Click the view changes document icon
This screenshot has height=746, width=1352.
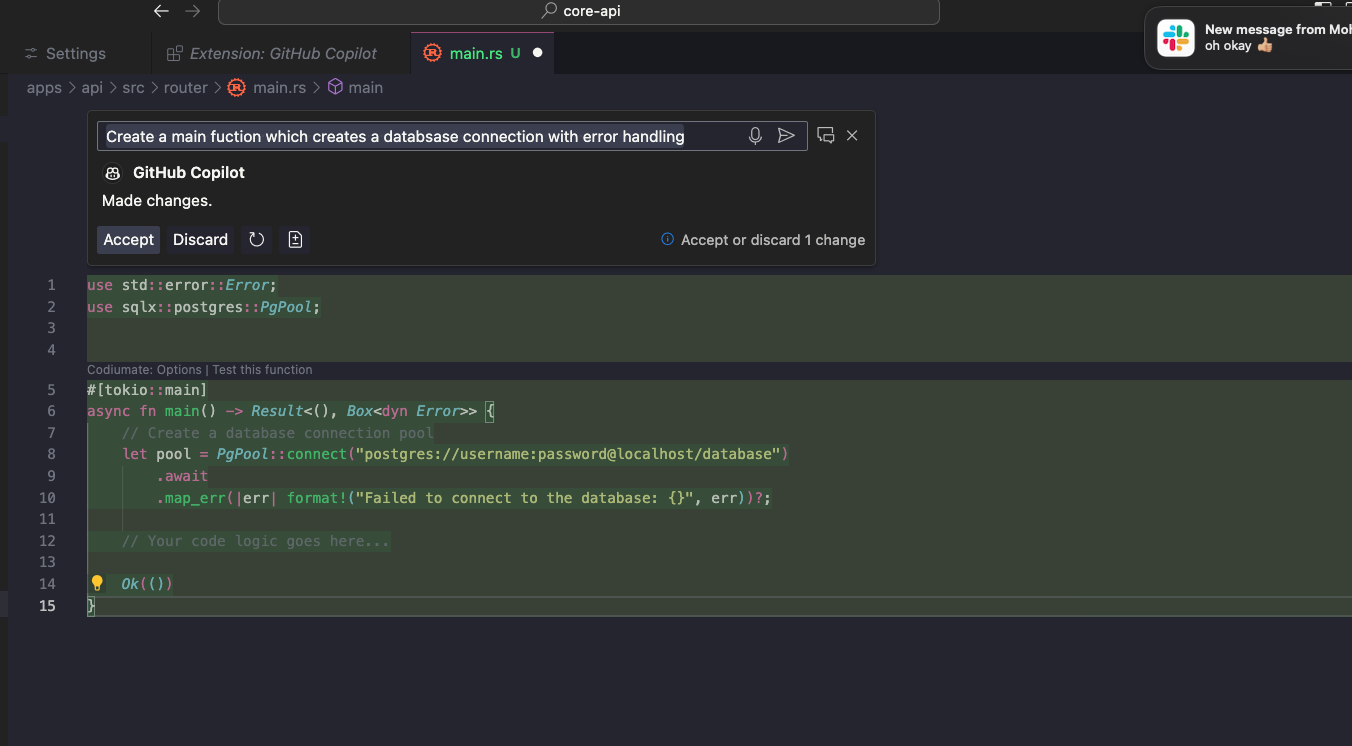click(x=295, y=240)
